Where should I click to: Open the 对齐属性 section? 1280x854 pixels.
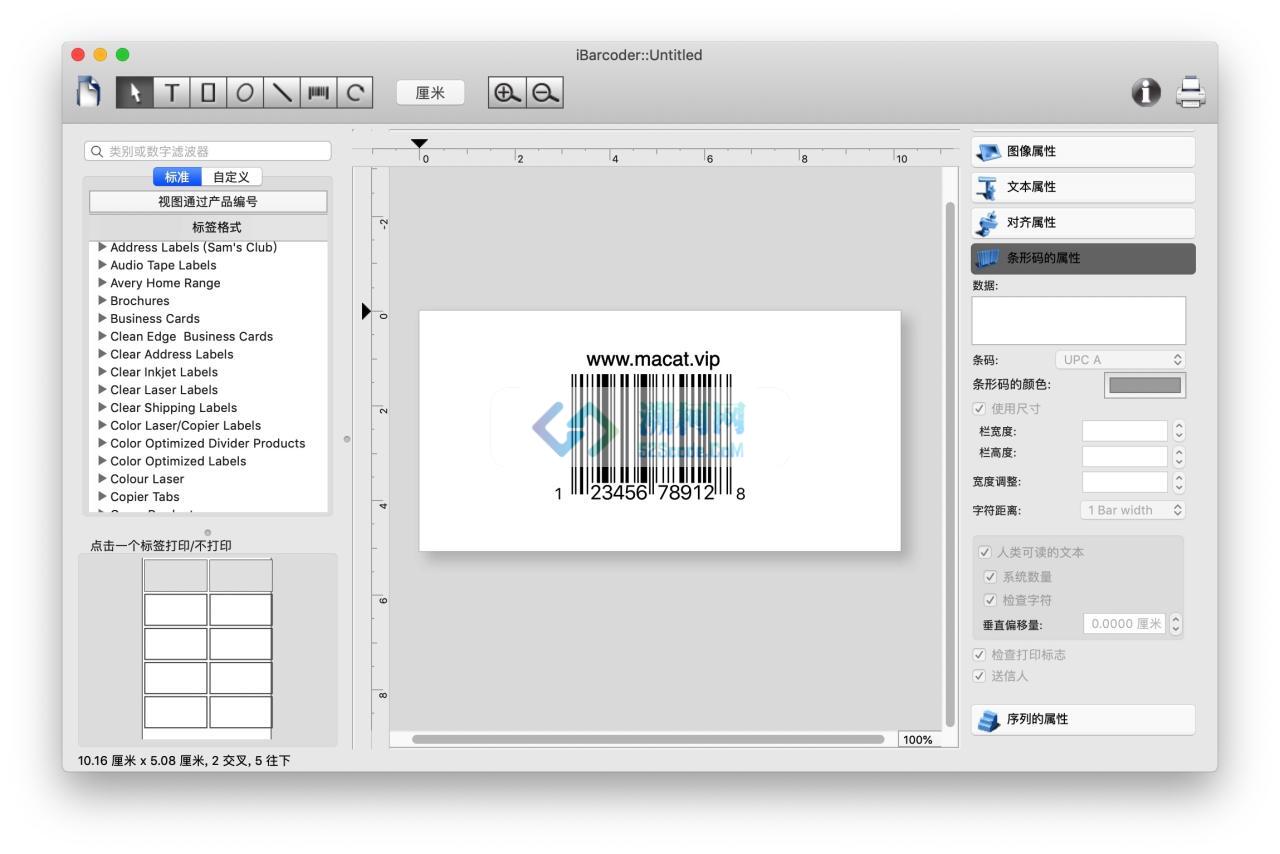pyautogui.click(x=1083, y=222)
